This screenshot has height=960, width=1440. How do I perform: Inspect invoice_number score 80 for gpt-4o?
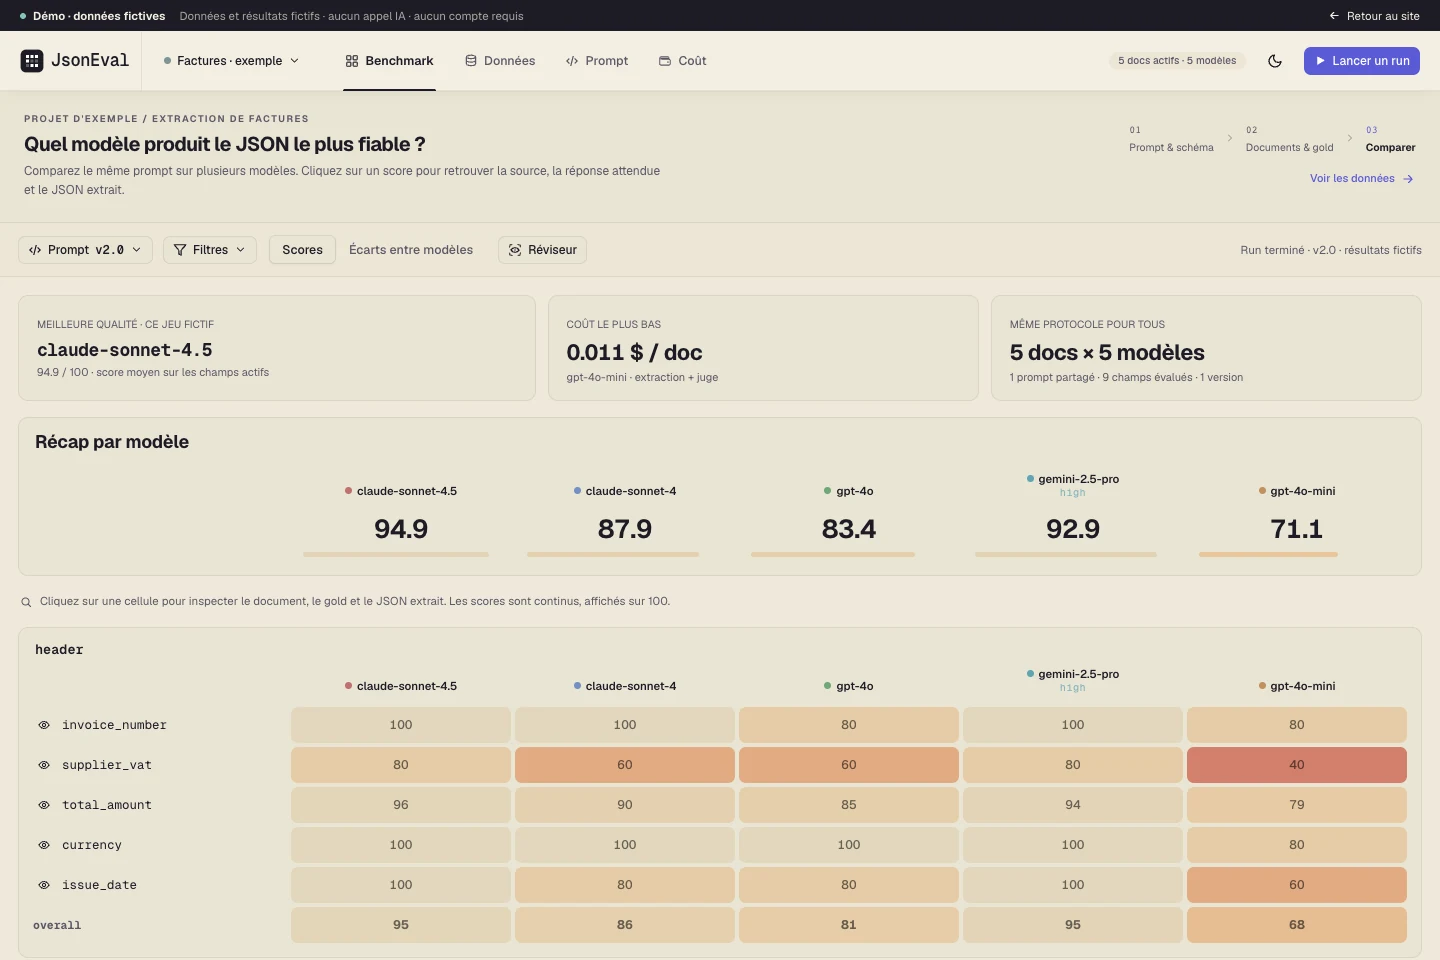click(849, 725)
